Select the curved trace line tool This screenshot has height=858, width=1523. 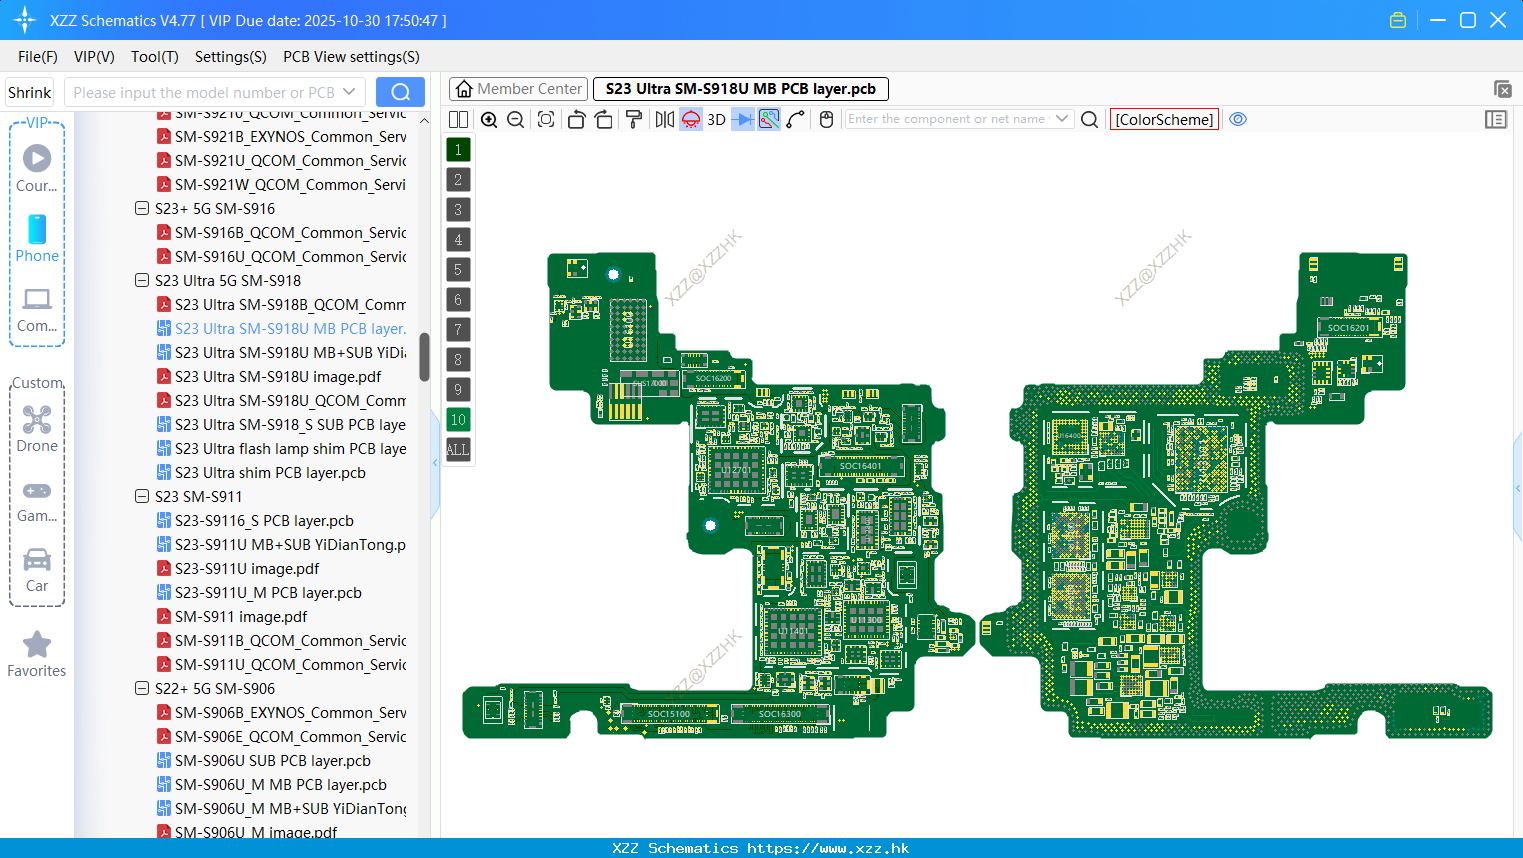pos(796,120)
